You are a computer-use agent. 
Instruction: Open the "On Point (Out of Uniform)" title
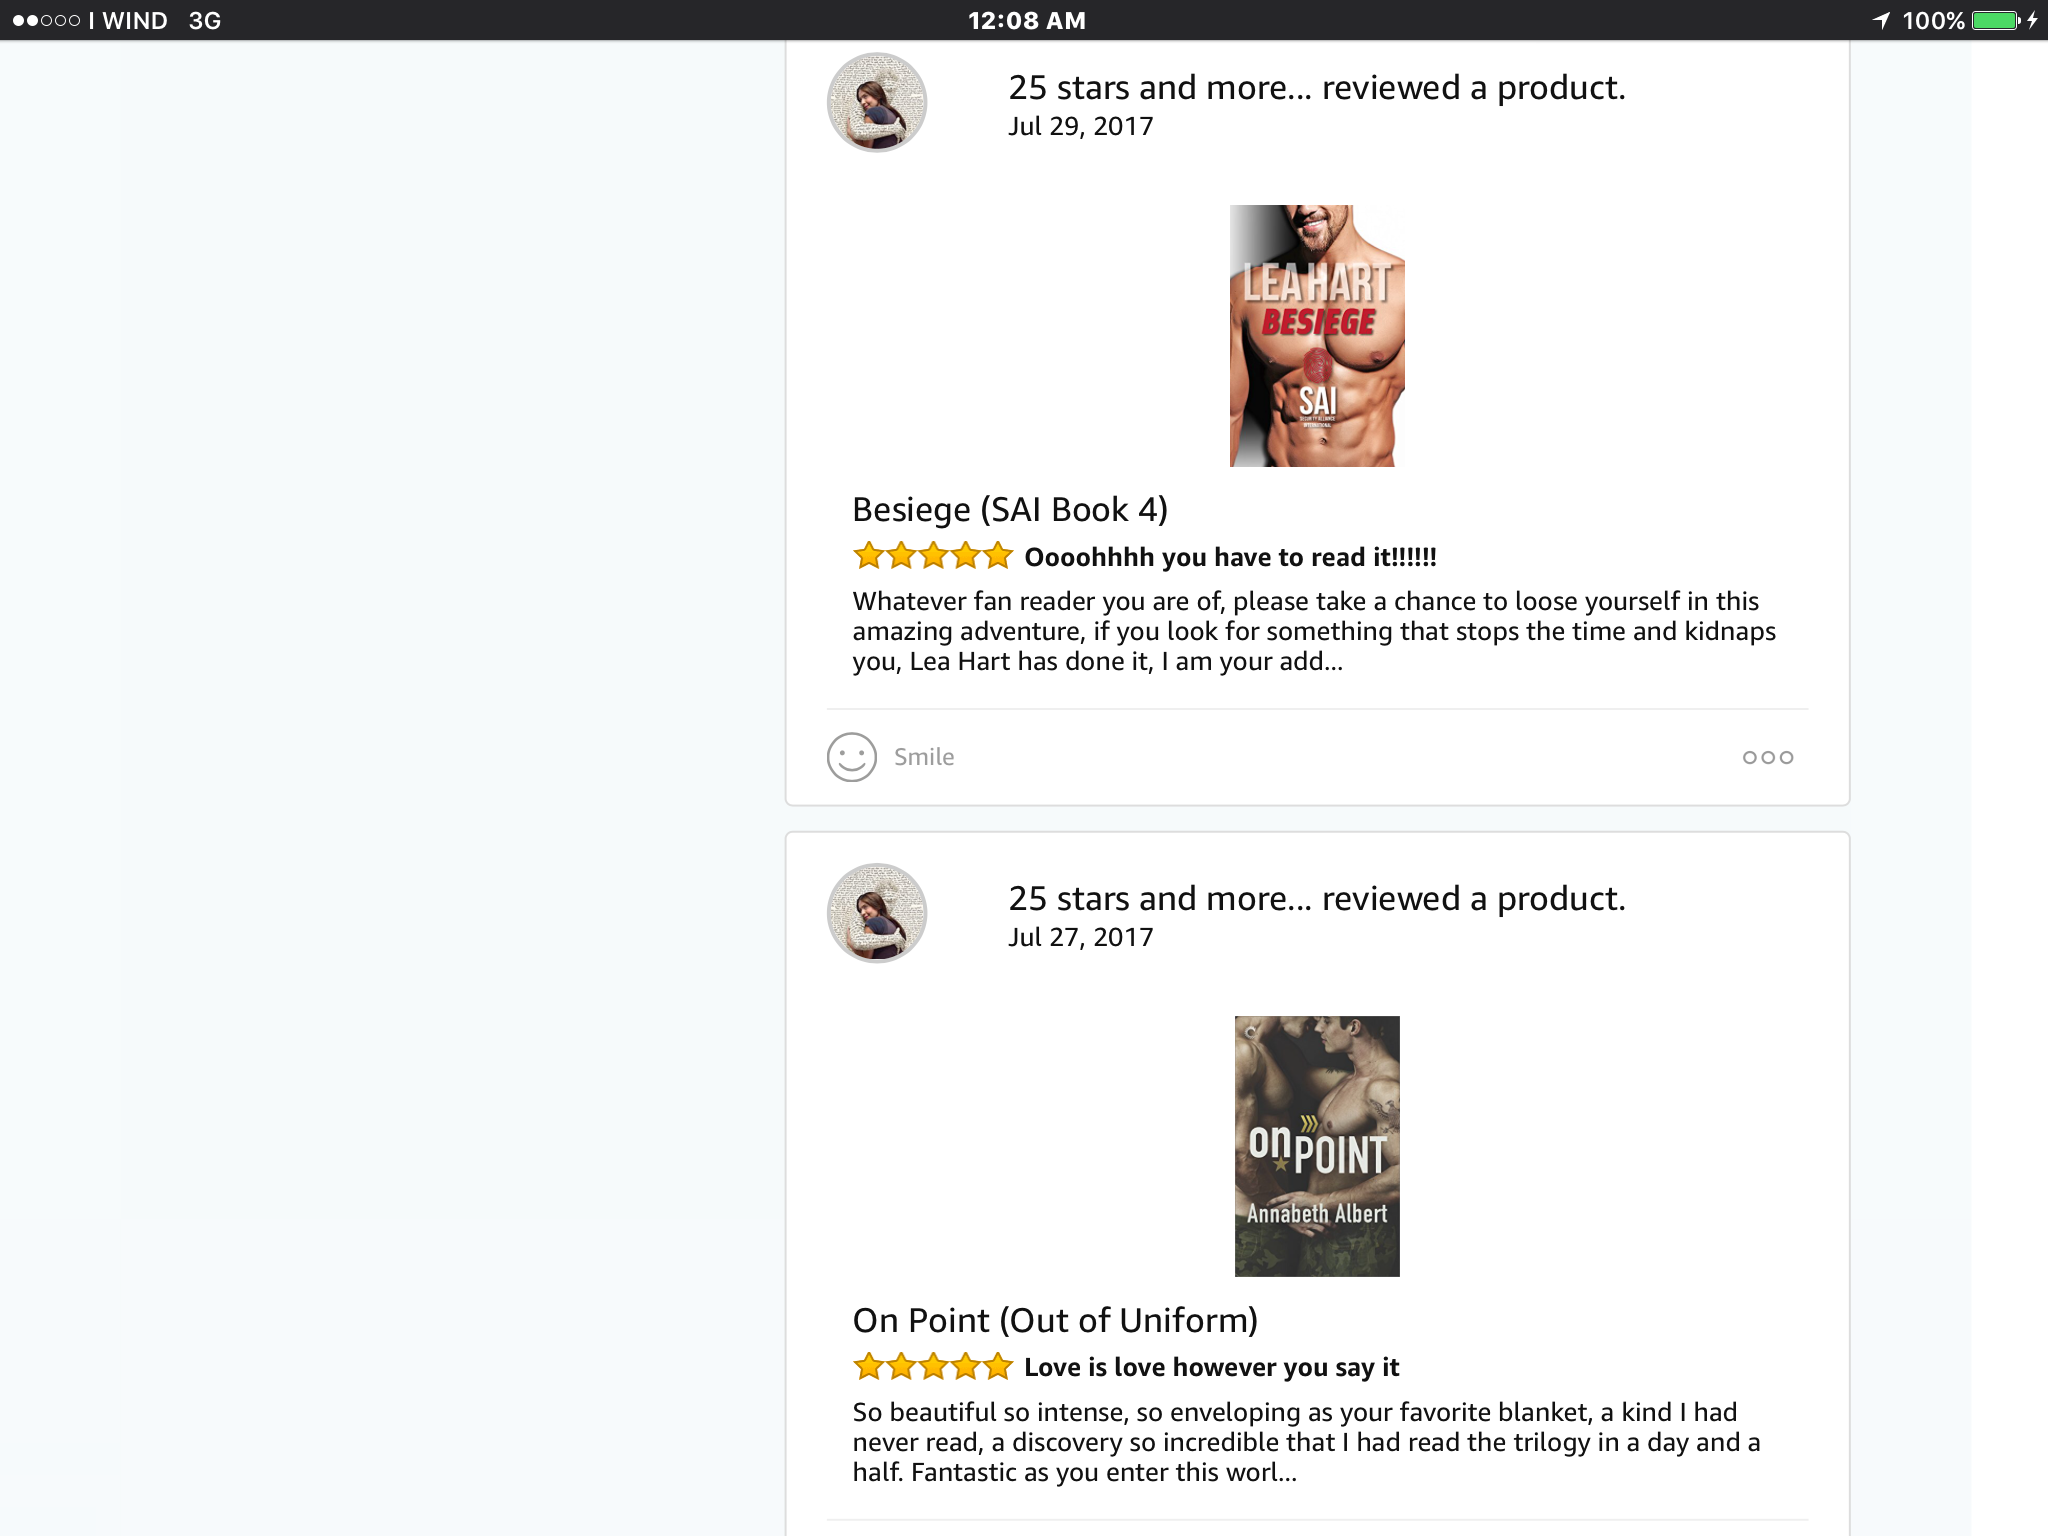point(1055,1320)
